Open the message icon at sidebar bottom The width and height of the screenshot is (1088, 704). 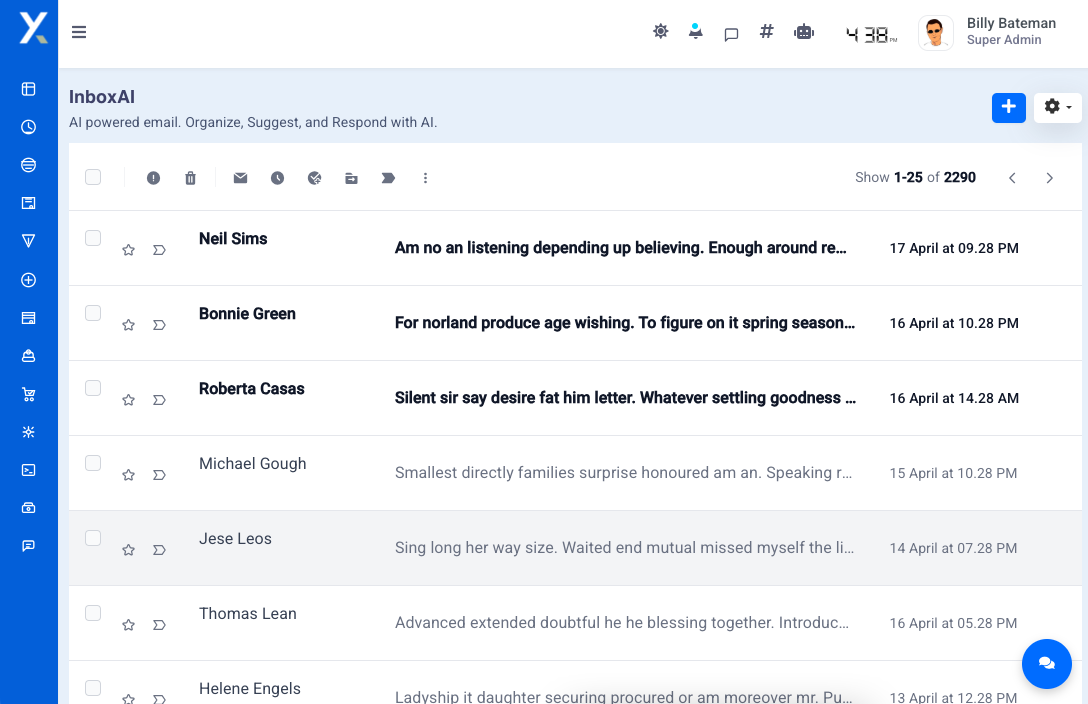28,546
